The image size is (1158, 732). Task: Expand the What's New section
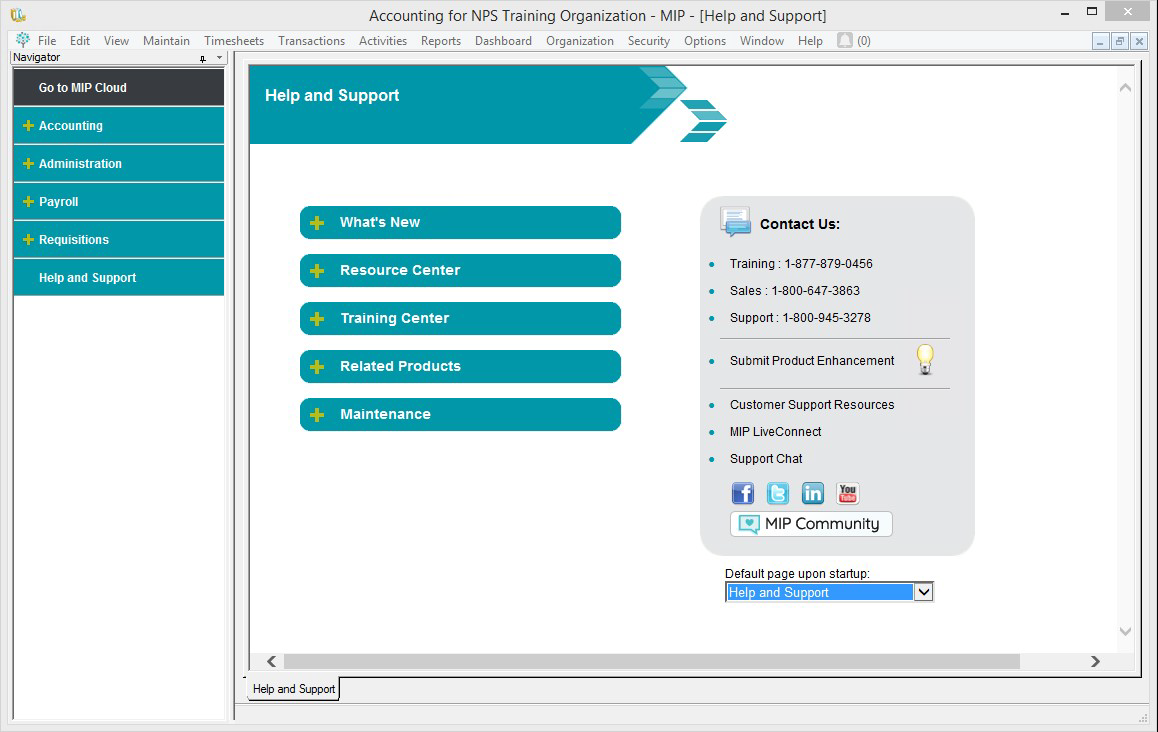point(460,222)
